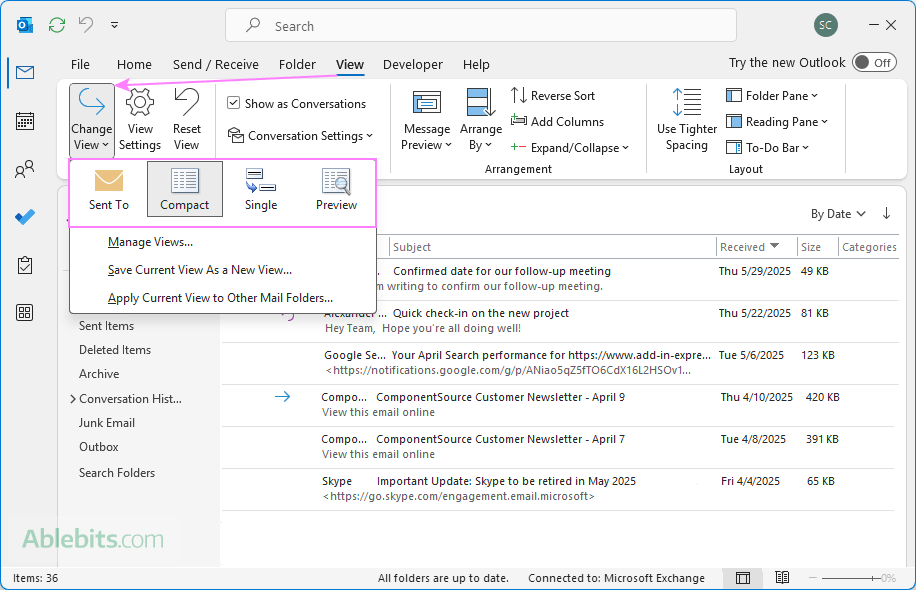
Task: Switch to the Send / Receive tab
Action: pos(216,64)
